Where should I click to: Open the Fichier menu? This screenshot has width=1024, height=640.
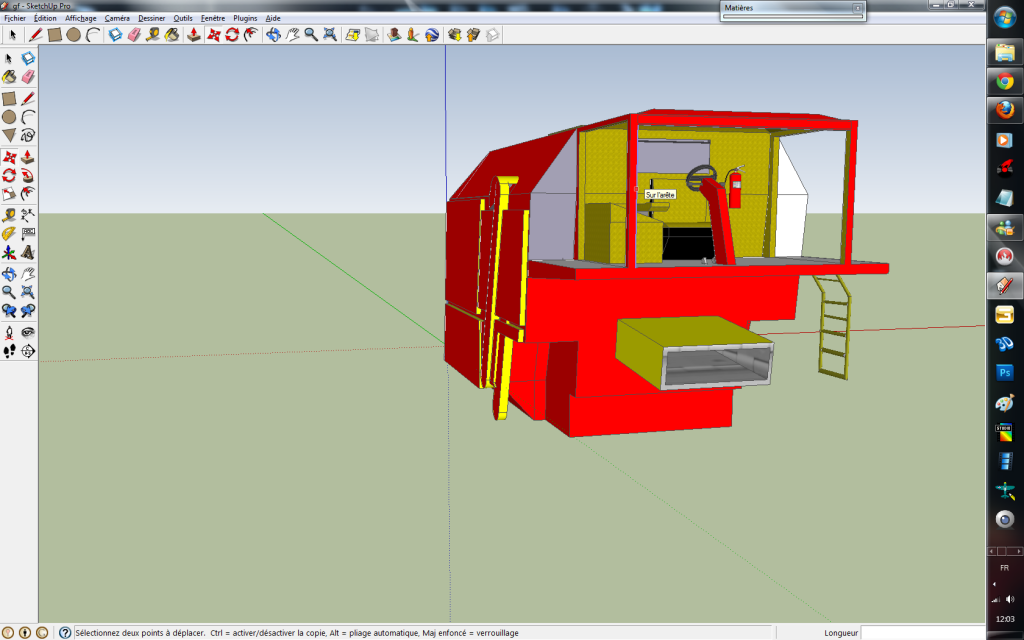[x=15, y=18]
